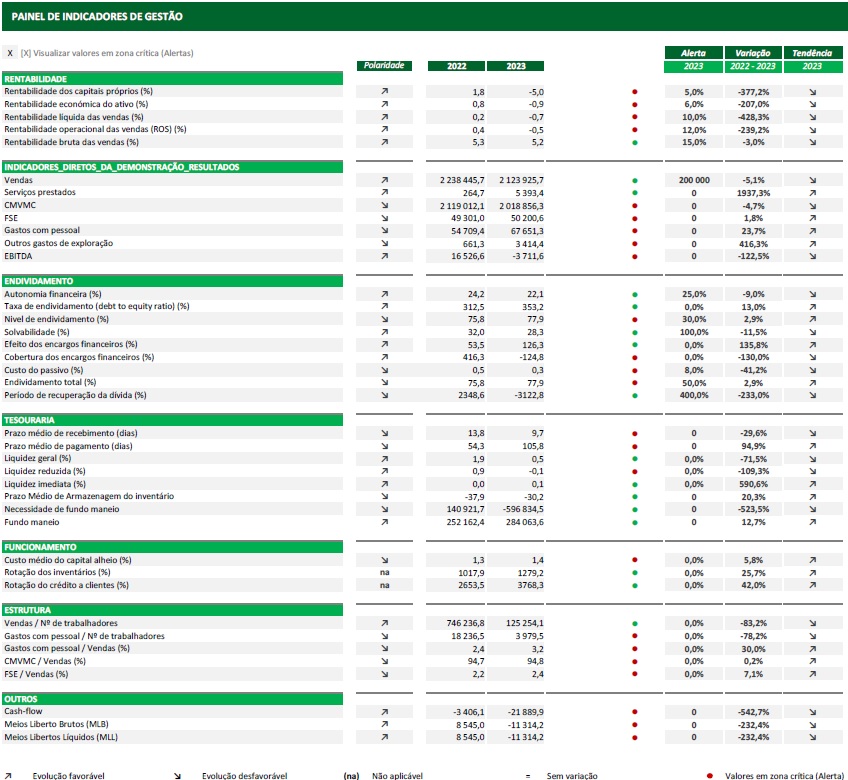Screen dimensions: 848x780
Task: Select the alert dot for Serviços prestados
Action: pyautogui.click(x=634, y=193)
